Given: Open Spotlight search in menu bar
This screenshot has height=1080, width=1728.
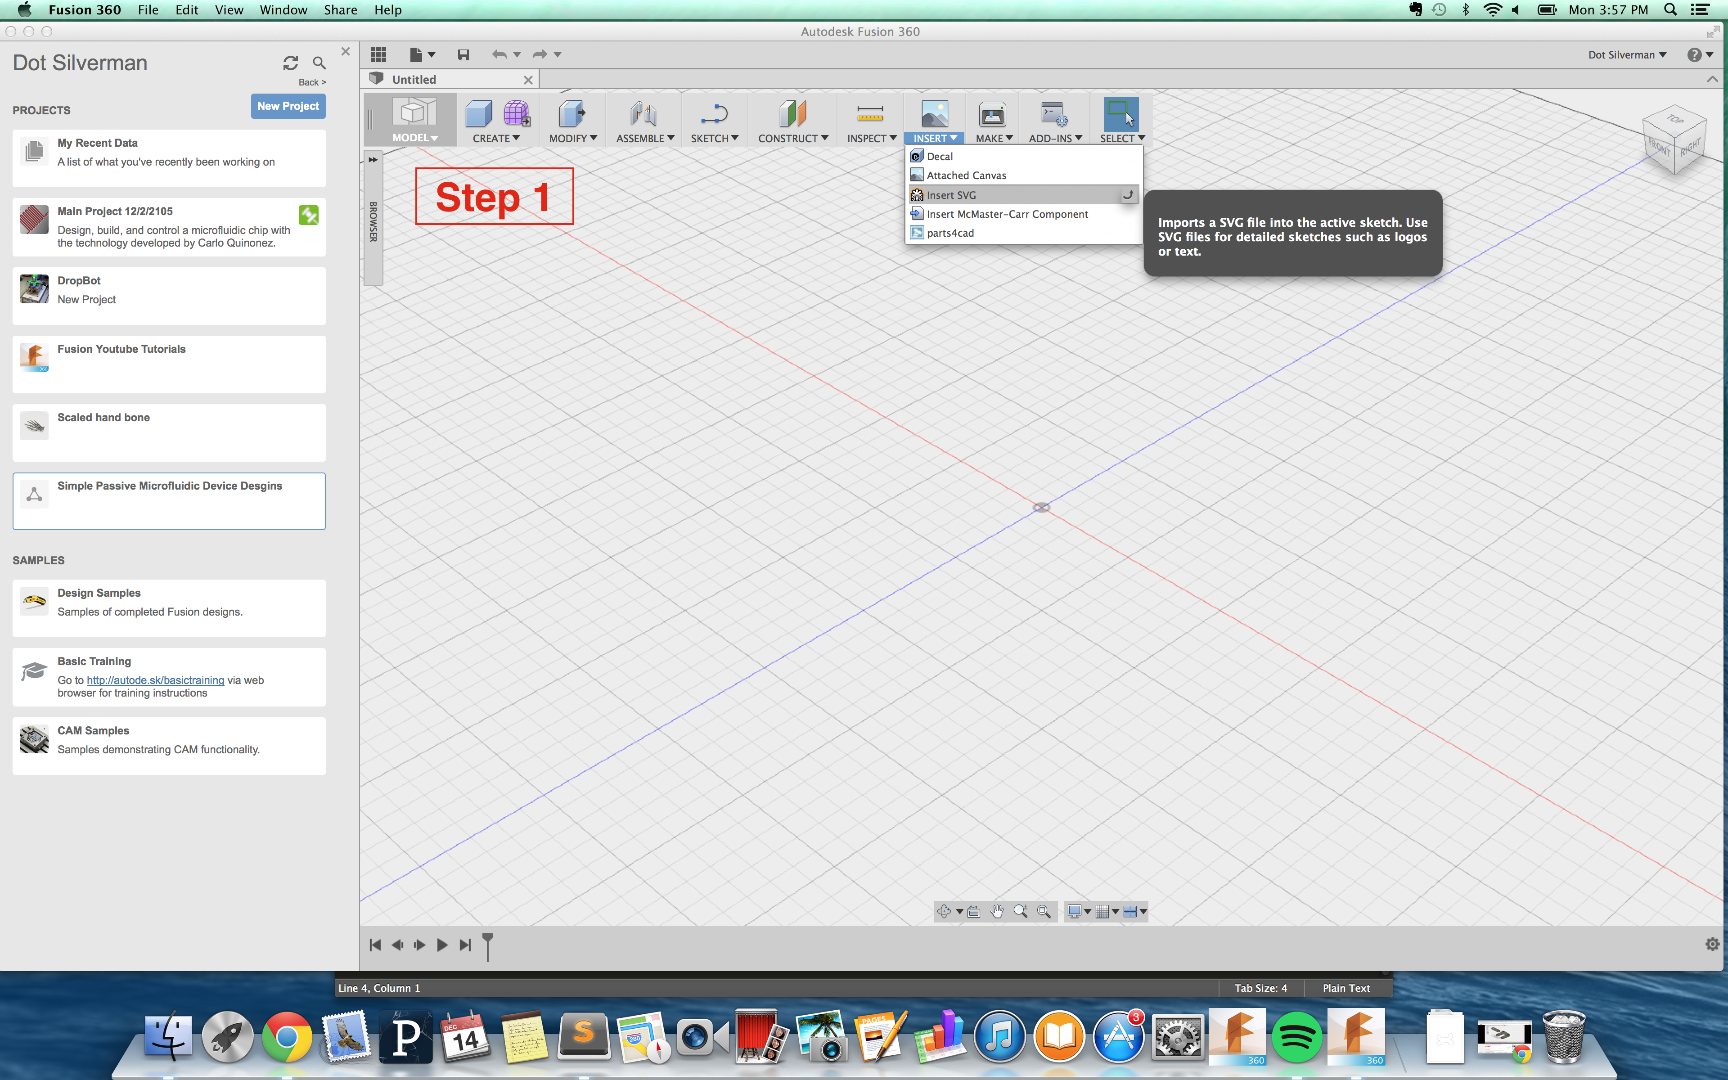Looking at the screenshot, I should pyautogui.click(x=1670, y=10).
